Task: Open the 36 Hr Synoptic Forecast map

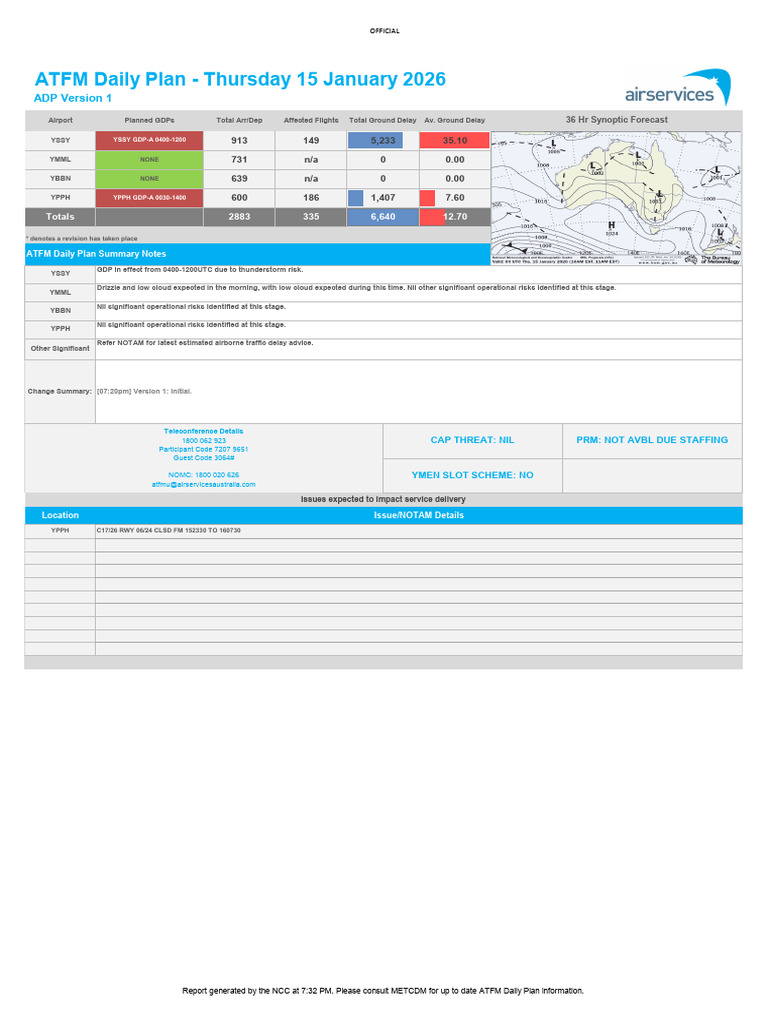Action: click(616, 198)
